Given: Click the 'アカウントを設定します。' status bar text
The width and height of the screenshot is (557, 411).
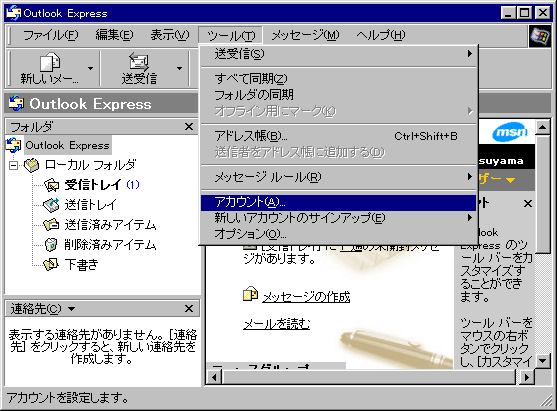Looking at the screenshot, I should (x=67, y=398).
